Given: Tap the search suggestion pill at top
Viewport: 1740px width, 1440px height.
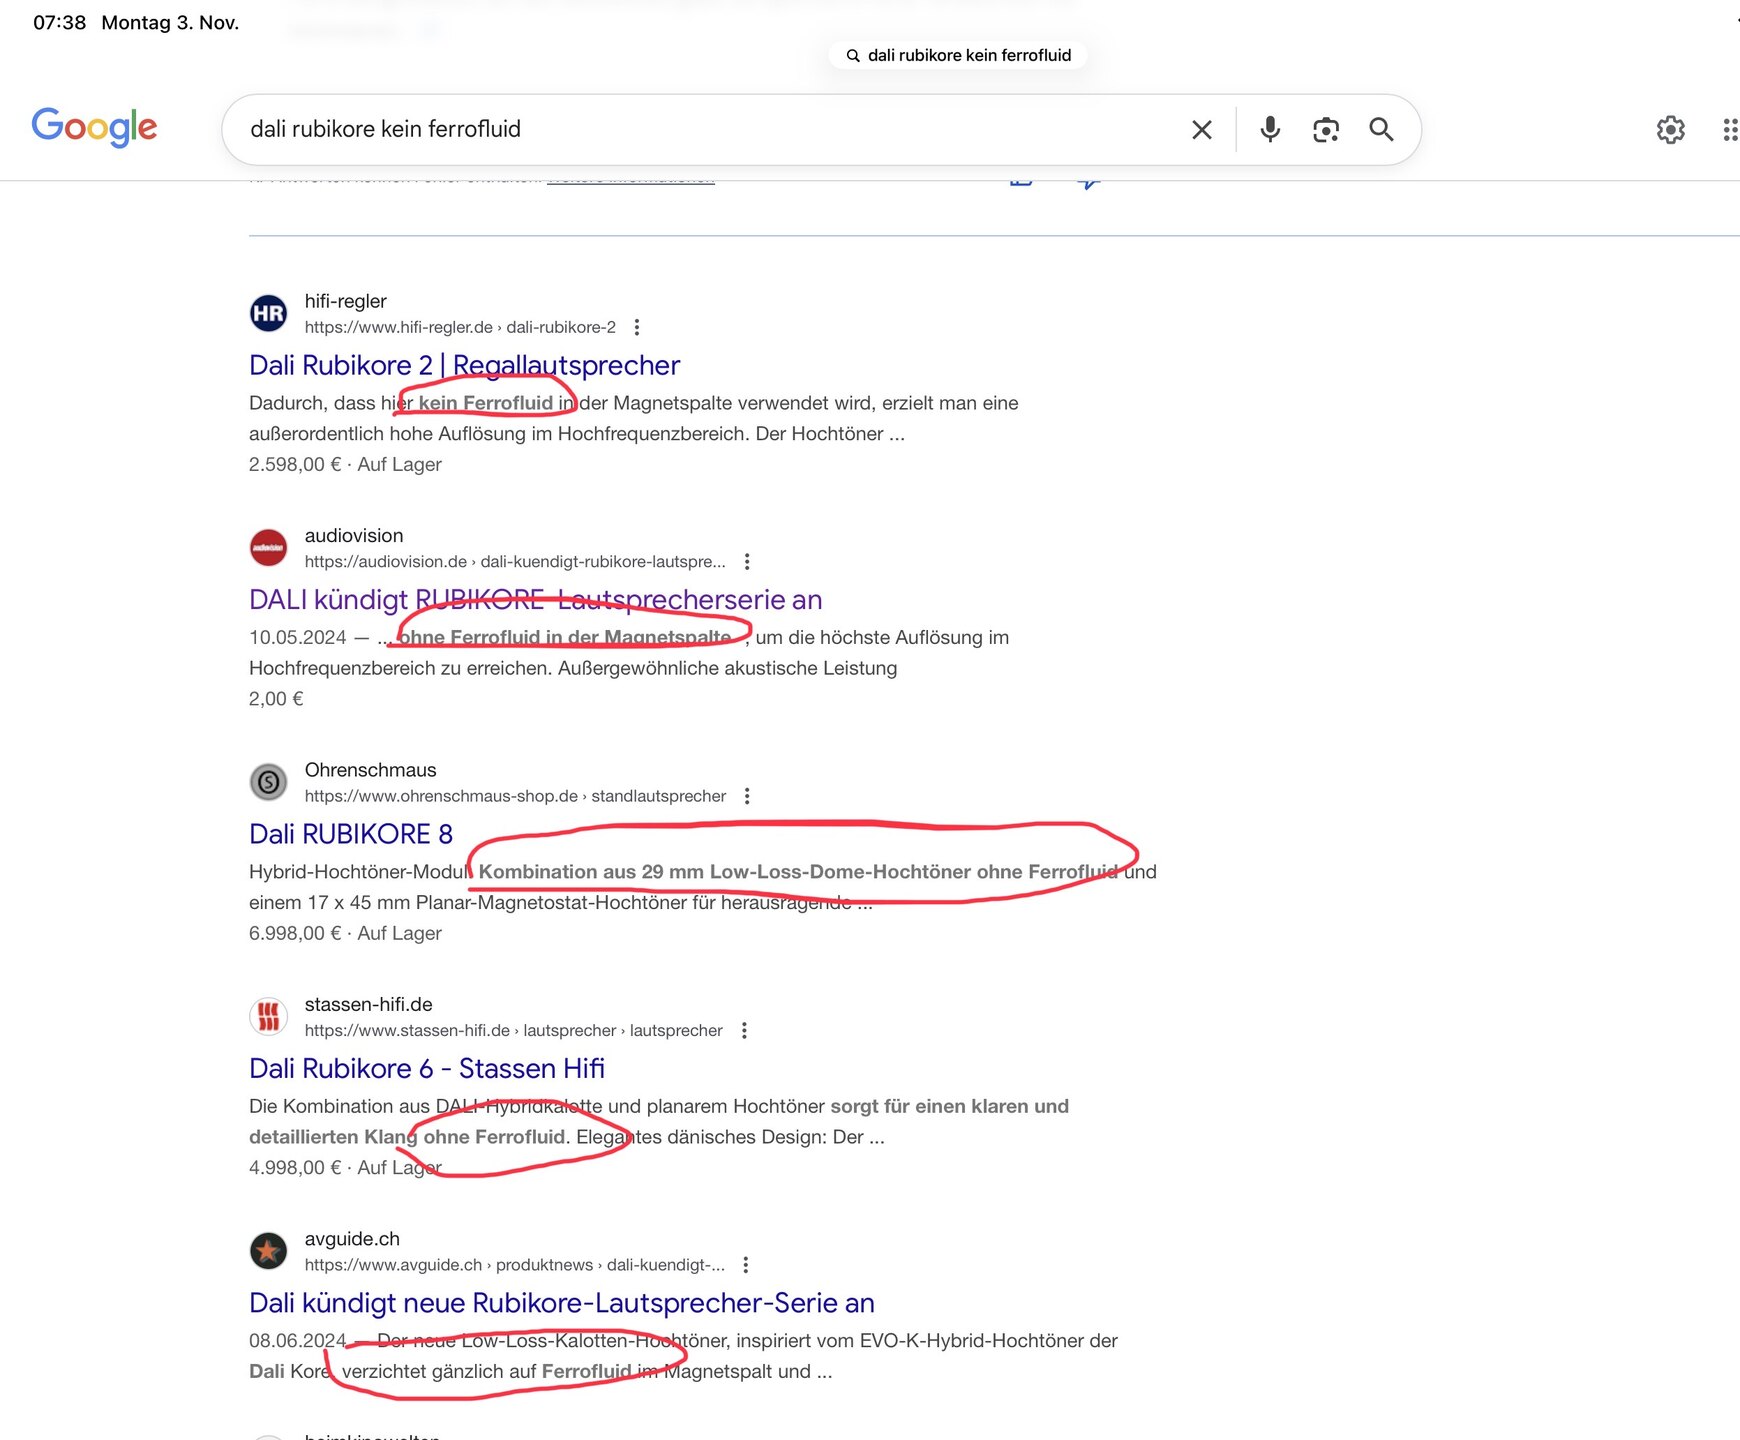Looking at the screenshot, I should click(958, 56).
